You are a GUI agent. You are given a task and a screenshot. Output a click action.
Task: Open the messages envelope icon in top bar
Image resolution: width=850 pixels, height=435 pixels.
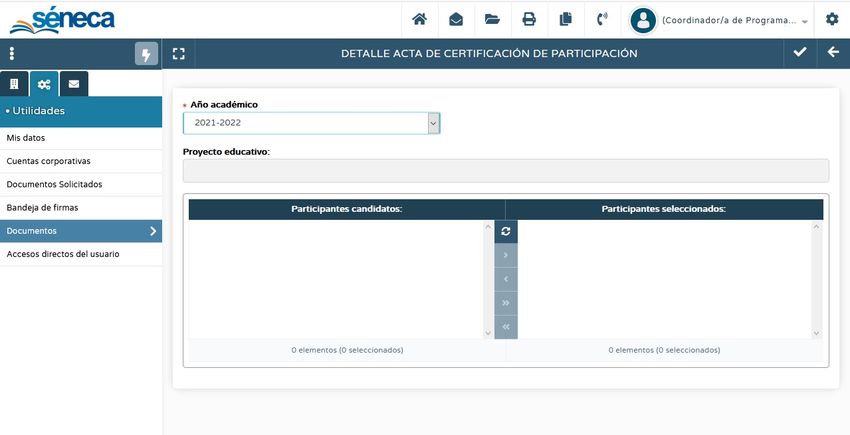click(x=455, y=19)
